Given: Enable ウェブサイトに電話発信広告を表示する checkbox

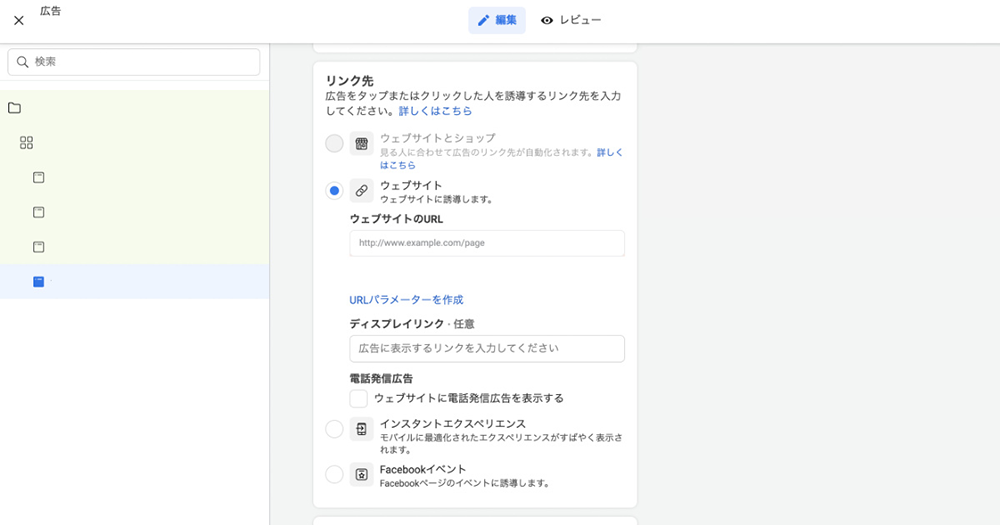Looking at the screenshot, I should 358,399.
